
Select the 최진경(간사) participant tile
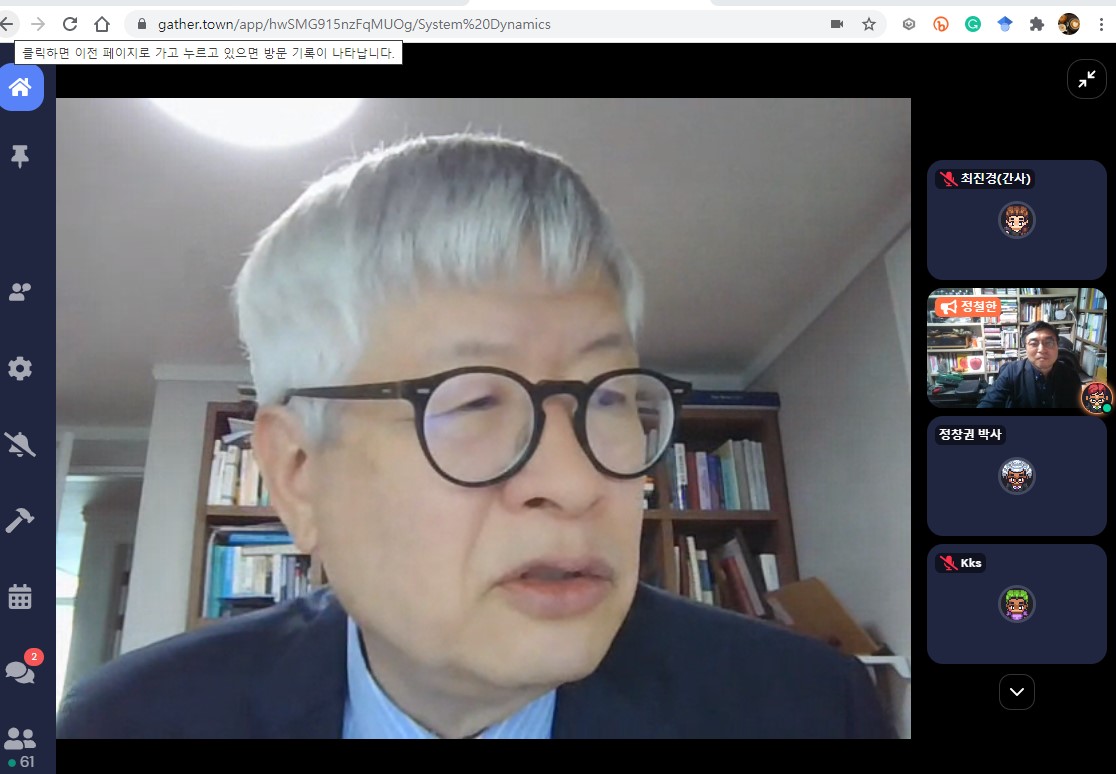coord(1016,220)
